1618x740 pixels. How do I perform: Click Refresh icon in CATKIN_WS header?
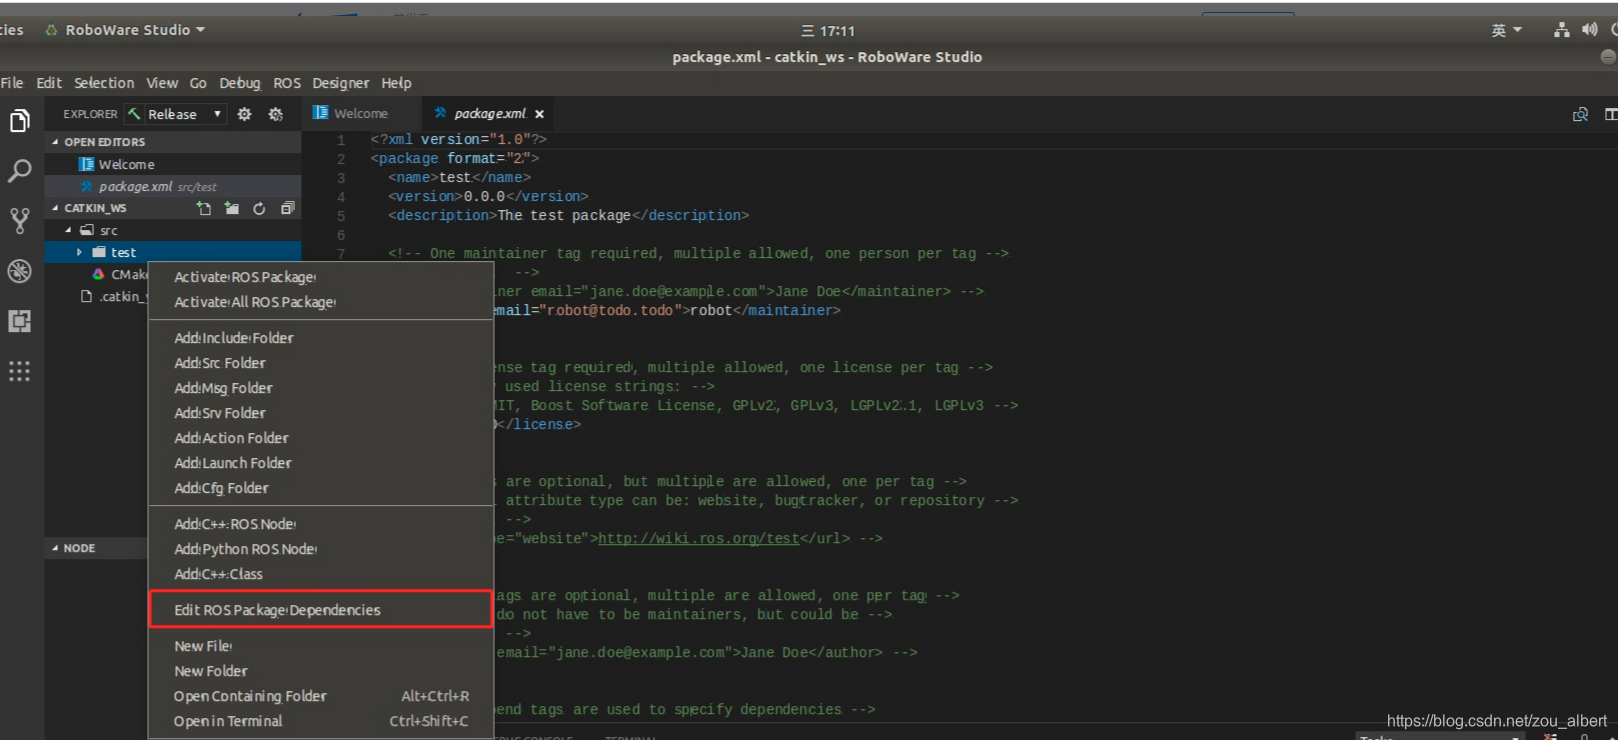[x=260, y=208]
